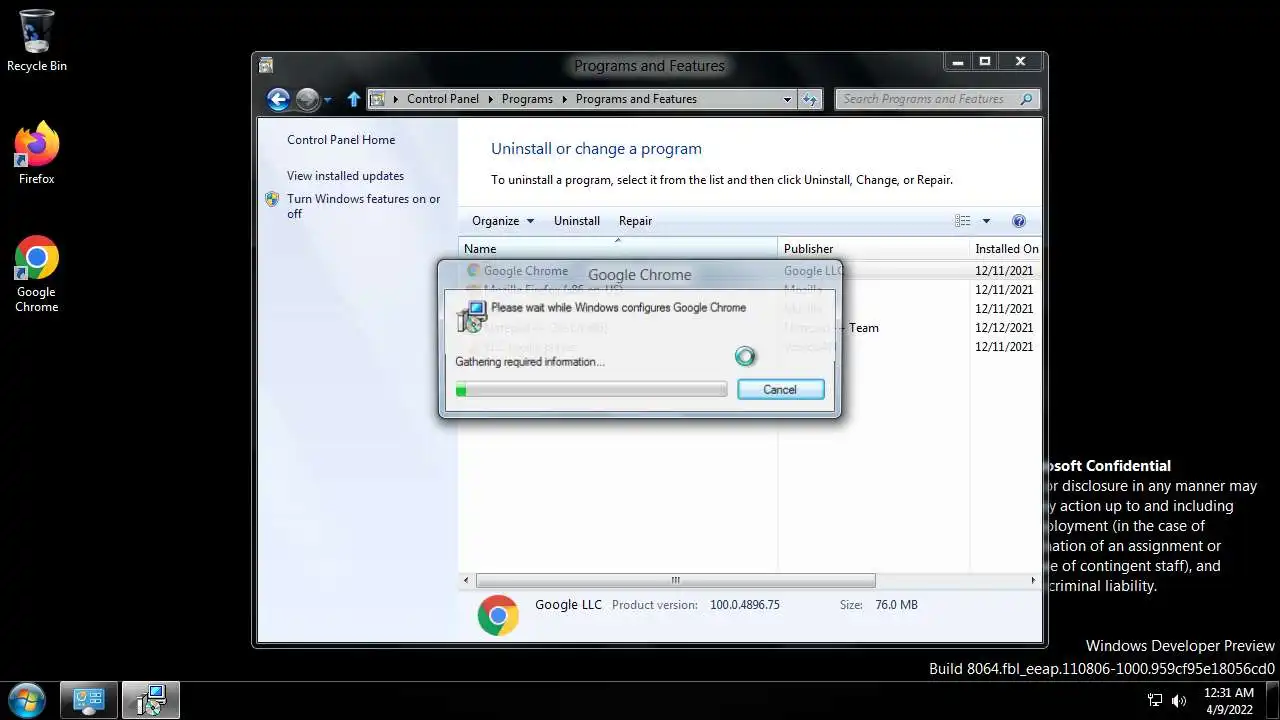Launch the Google Chrome desktop shortcut
Image resolution: width=1280 pixels, height=720 pixels.
coord(37,274)
